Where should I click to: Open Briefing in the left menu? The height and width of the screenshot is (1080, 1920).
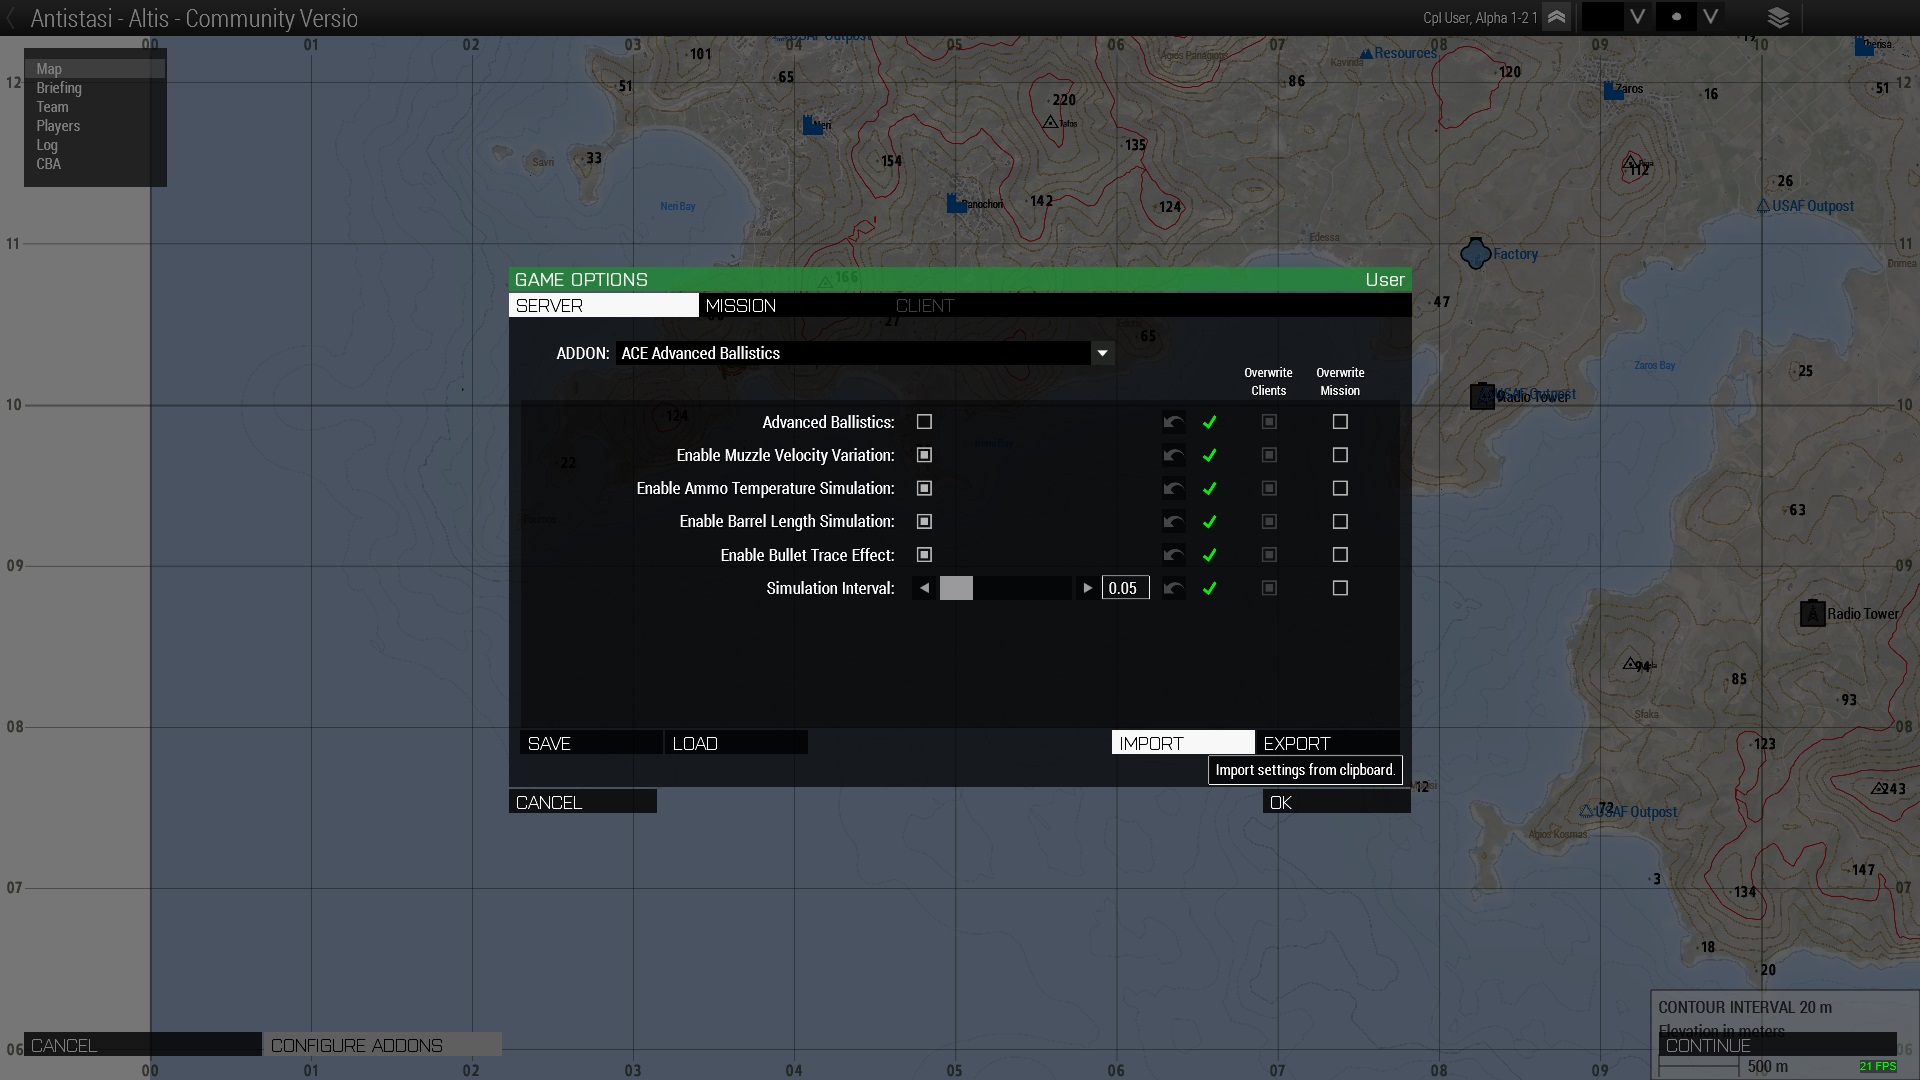point(59,88)
